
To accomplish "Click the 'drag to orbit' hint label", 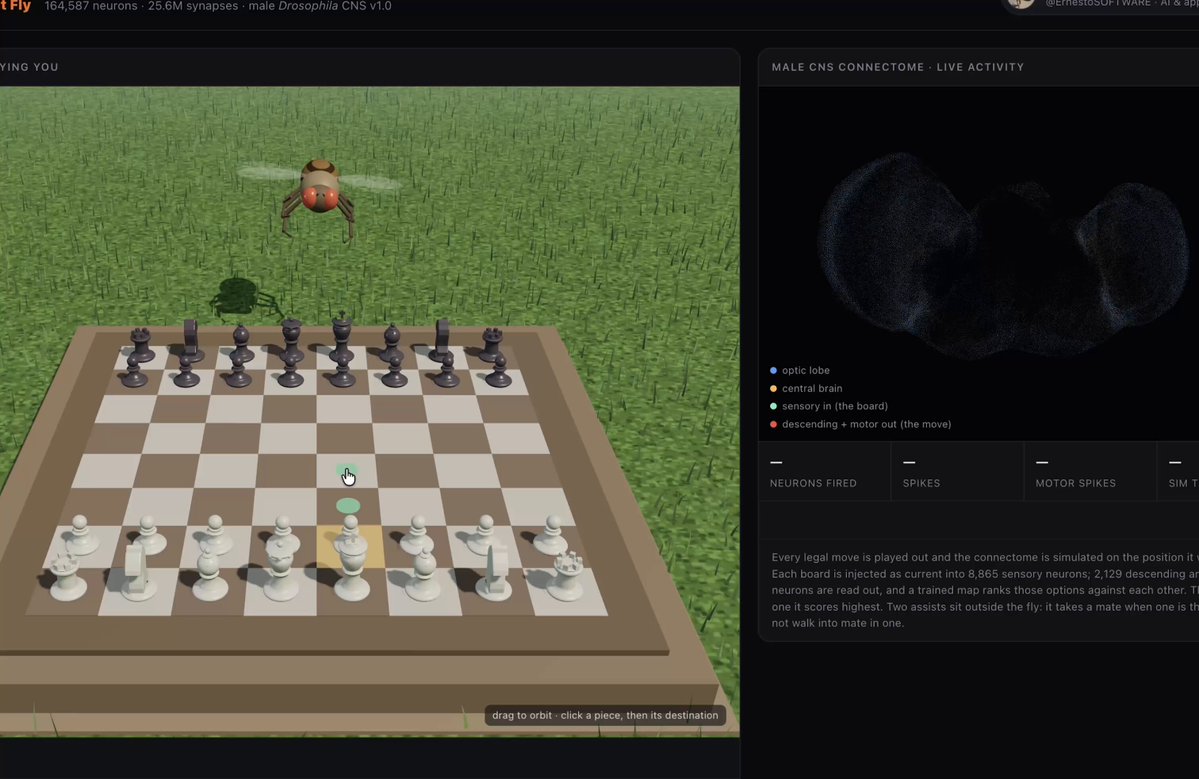I will click(605, 716).
